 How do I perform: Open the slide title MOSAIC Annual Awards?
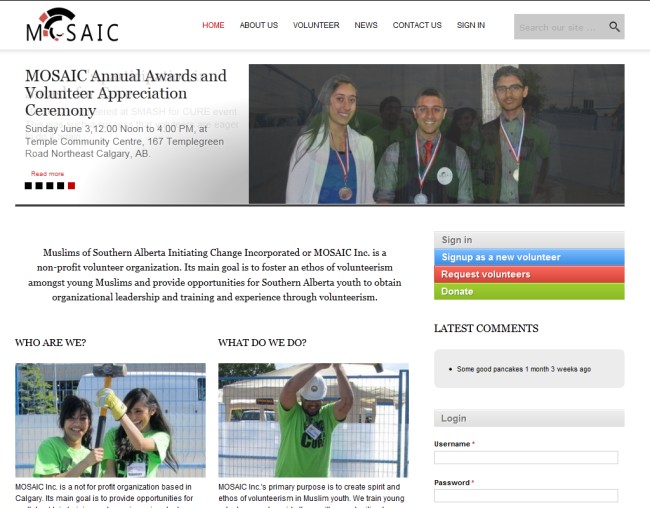click(126, 93)
